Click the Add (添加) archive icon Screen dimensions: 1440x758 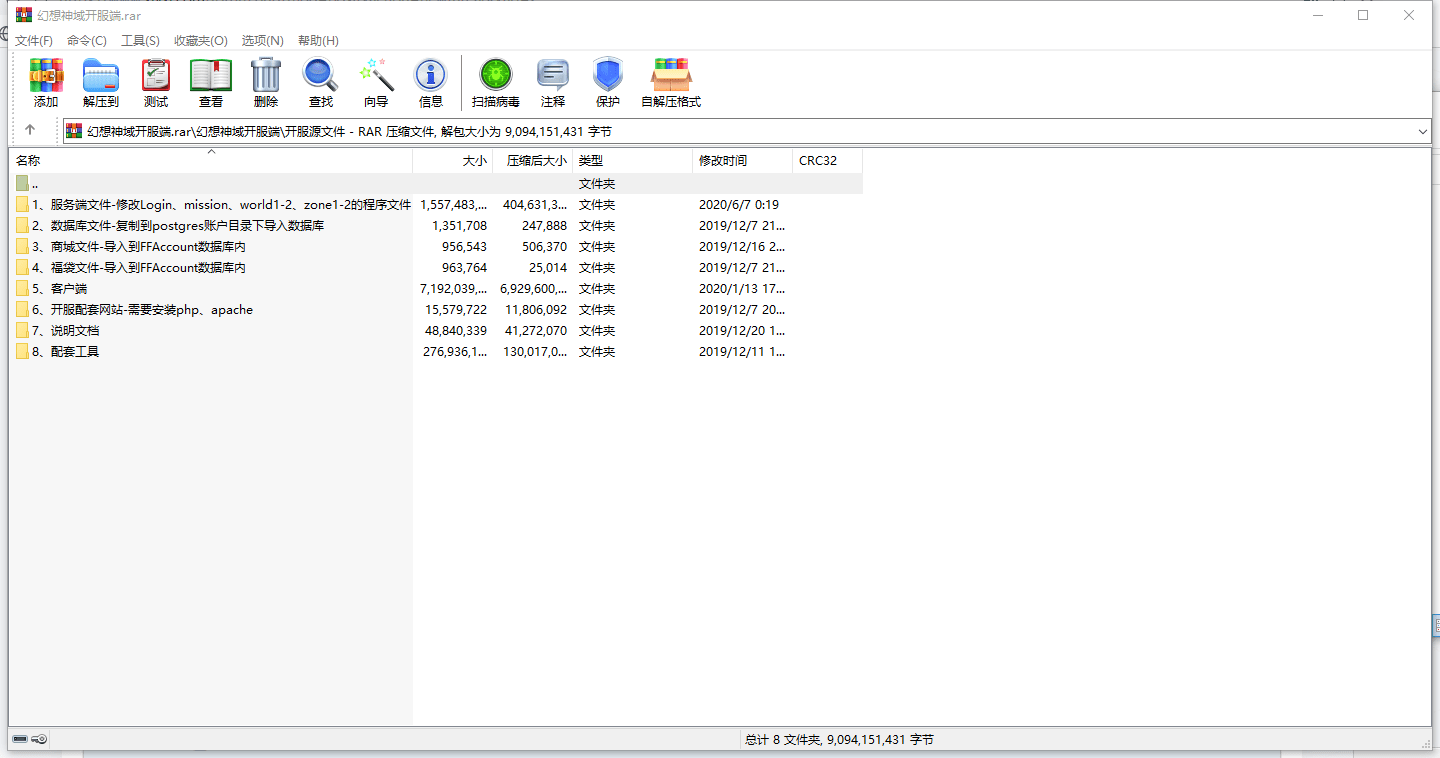point(46,76)
